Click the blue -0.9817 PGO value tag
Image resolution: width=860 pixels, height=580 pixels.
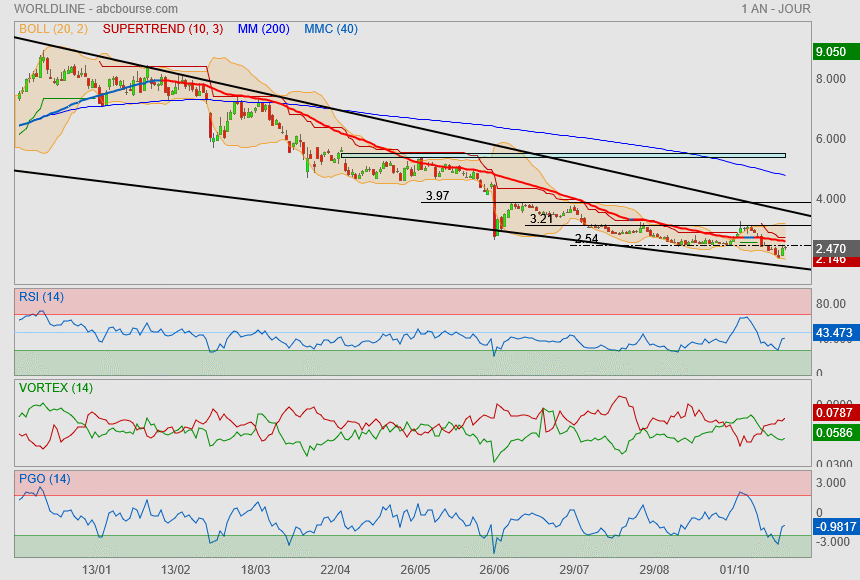click(x=835, y=526)
